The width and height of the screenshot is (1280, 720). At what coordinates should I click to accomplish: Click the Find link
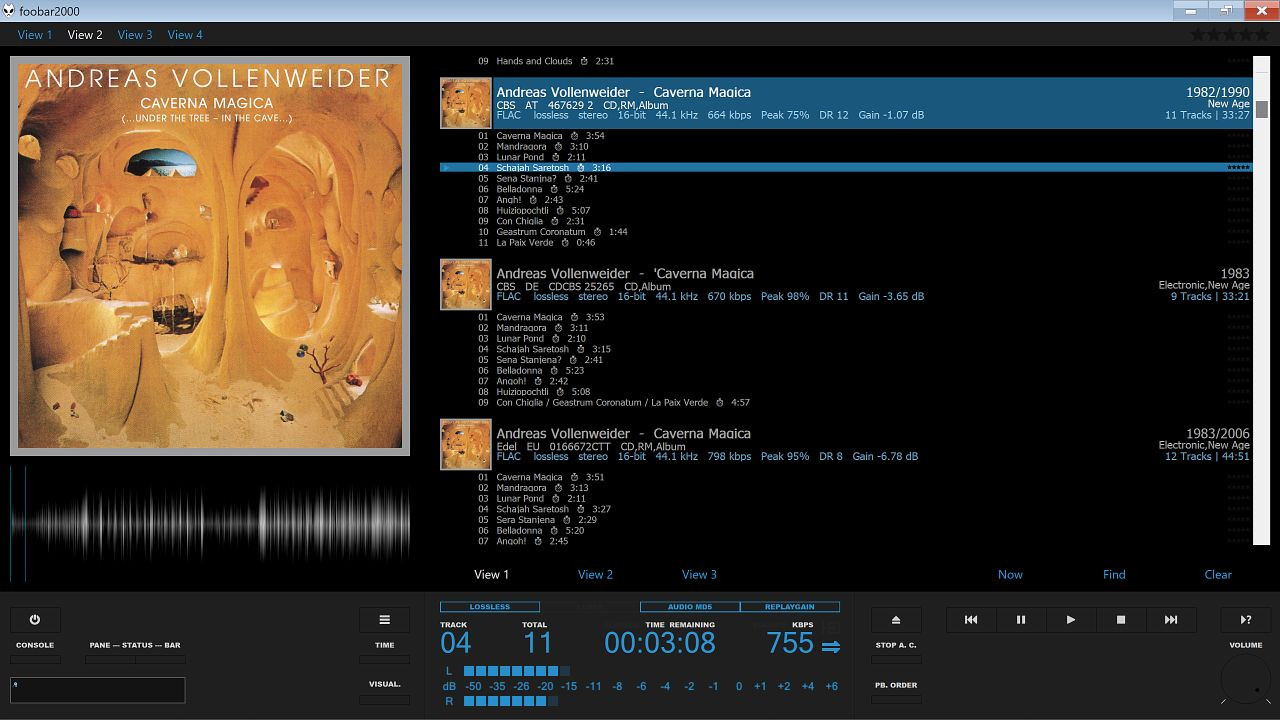[1114, 575]
